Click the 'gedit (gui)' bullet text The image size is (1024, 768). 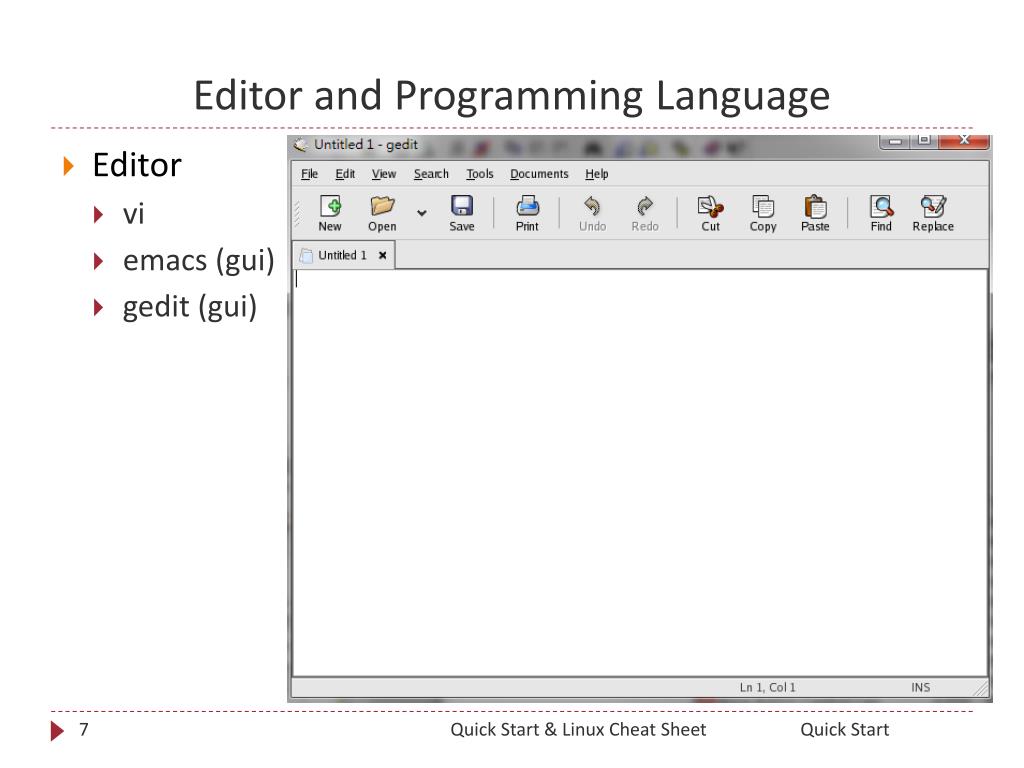190,307
